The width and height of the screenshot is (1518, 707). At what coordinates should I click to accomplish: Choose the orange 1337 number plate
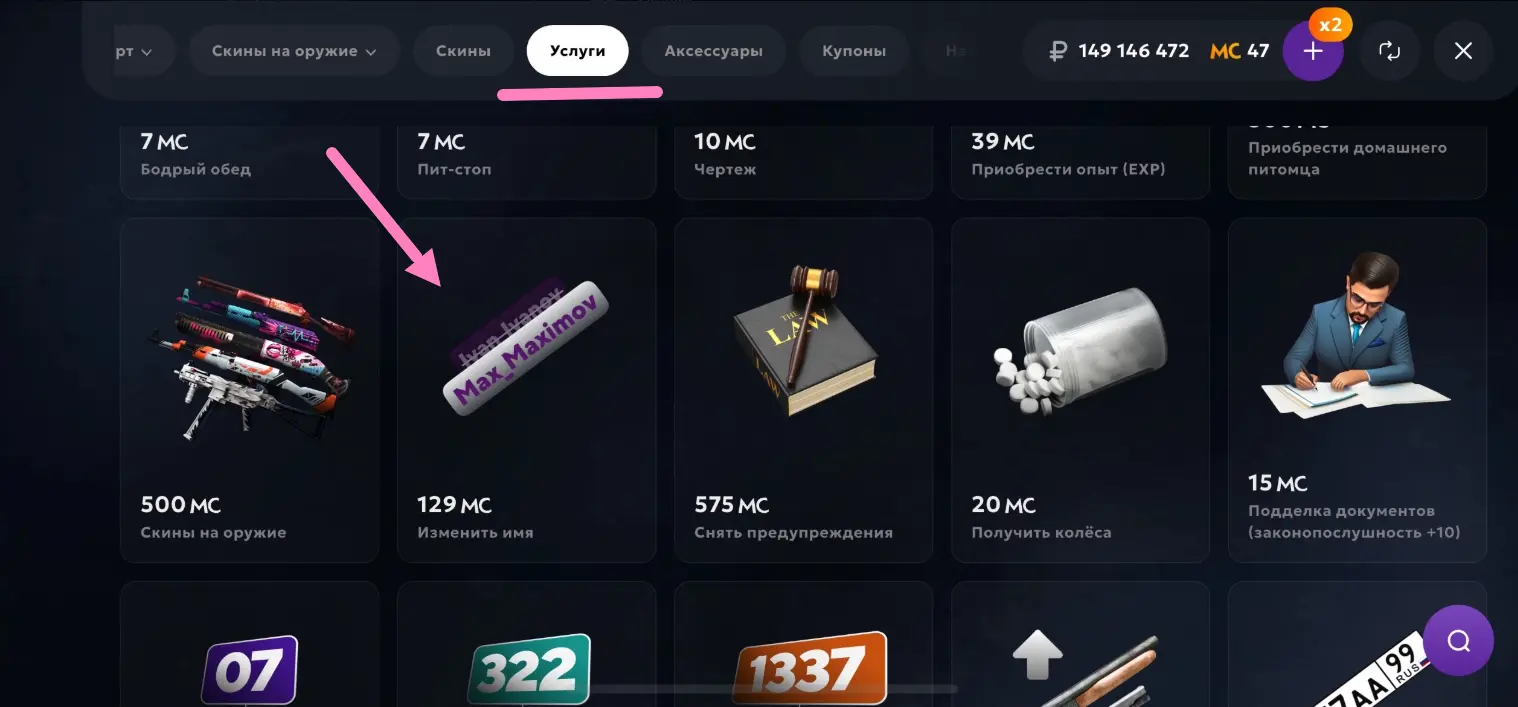(x=808, y=667)
